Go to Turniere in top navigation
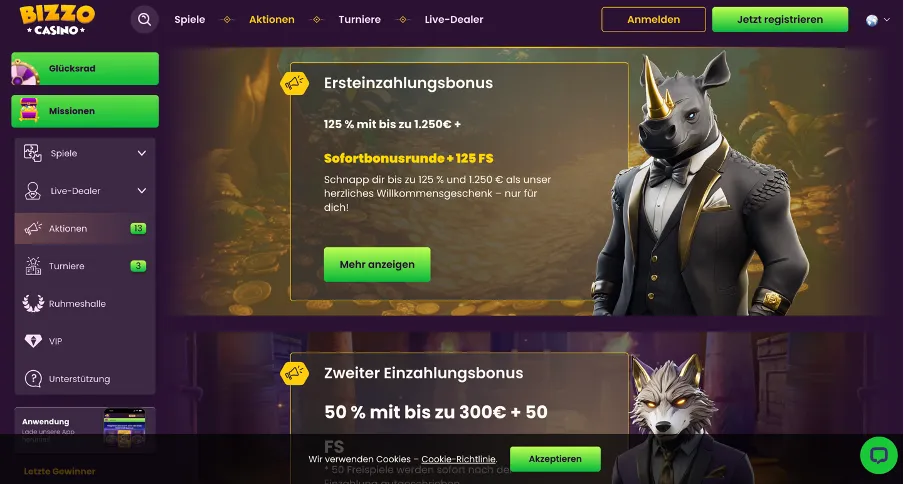This screenshot has height=484, width=904. 360,20
